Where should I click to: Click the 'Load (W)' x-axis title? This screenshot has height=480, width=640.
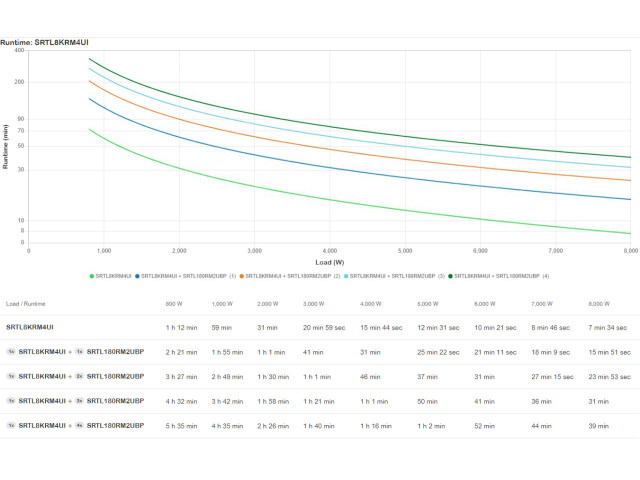(x=330, y=262)
